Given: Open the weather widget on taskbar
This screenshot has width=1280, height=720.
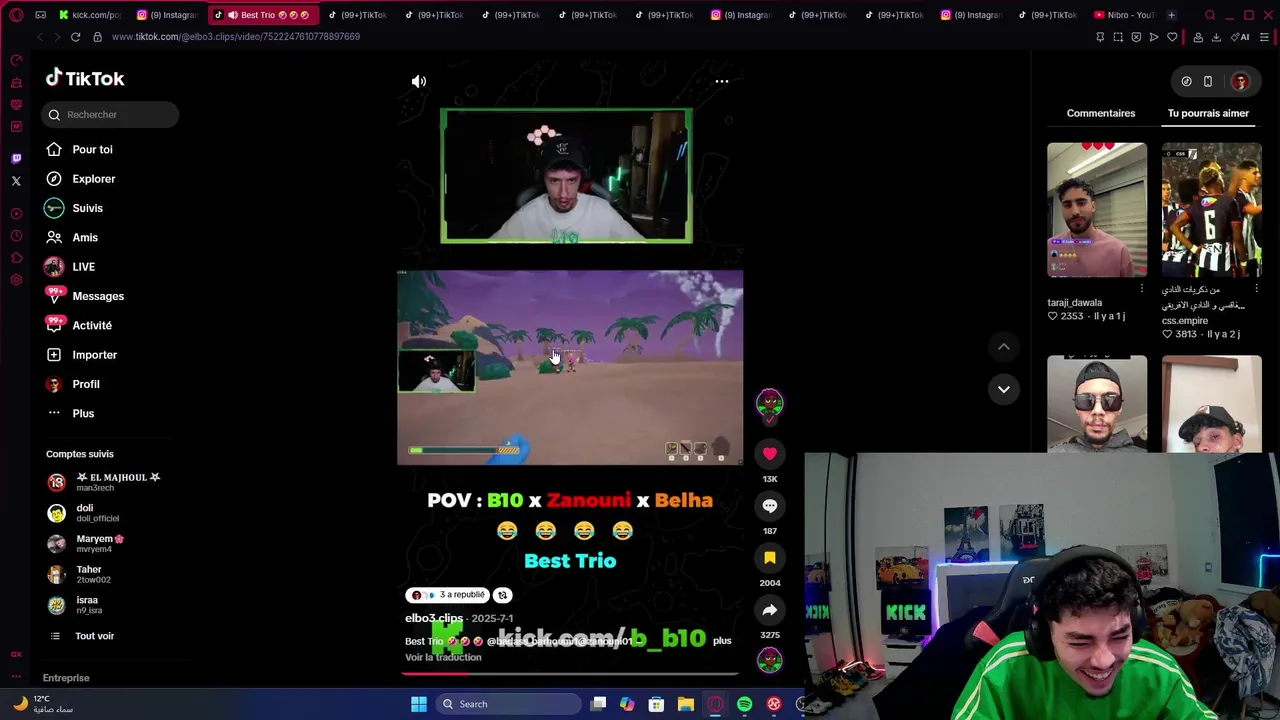Looking at the screenshot, I should point(45,704).
